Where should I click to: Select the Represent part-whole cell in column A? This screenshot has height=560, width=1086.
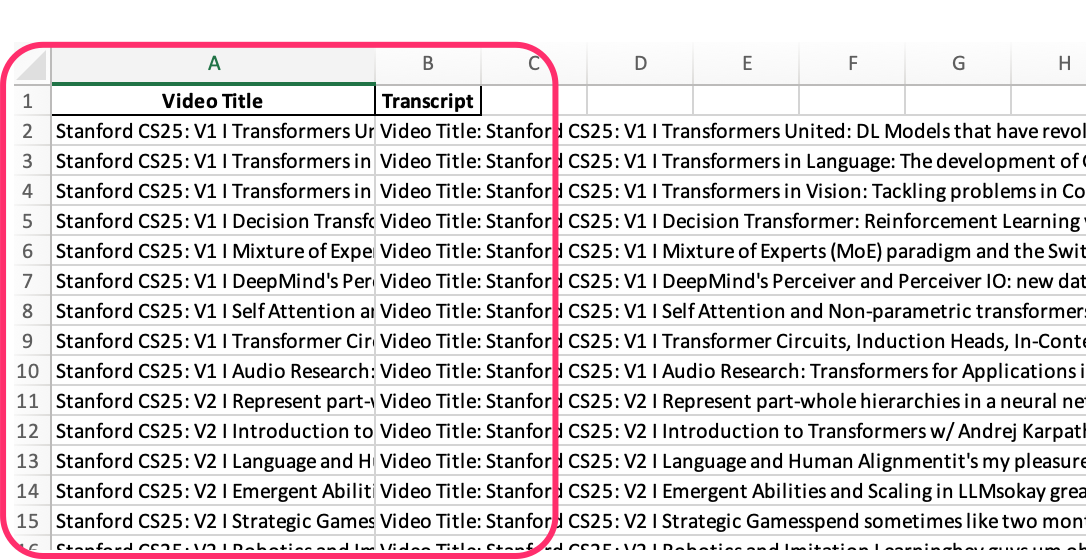coord(213,401)
